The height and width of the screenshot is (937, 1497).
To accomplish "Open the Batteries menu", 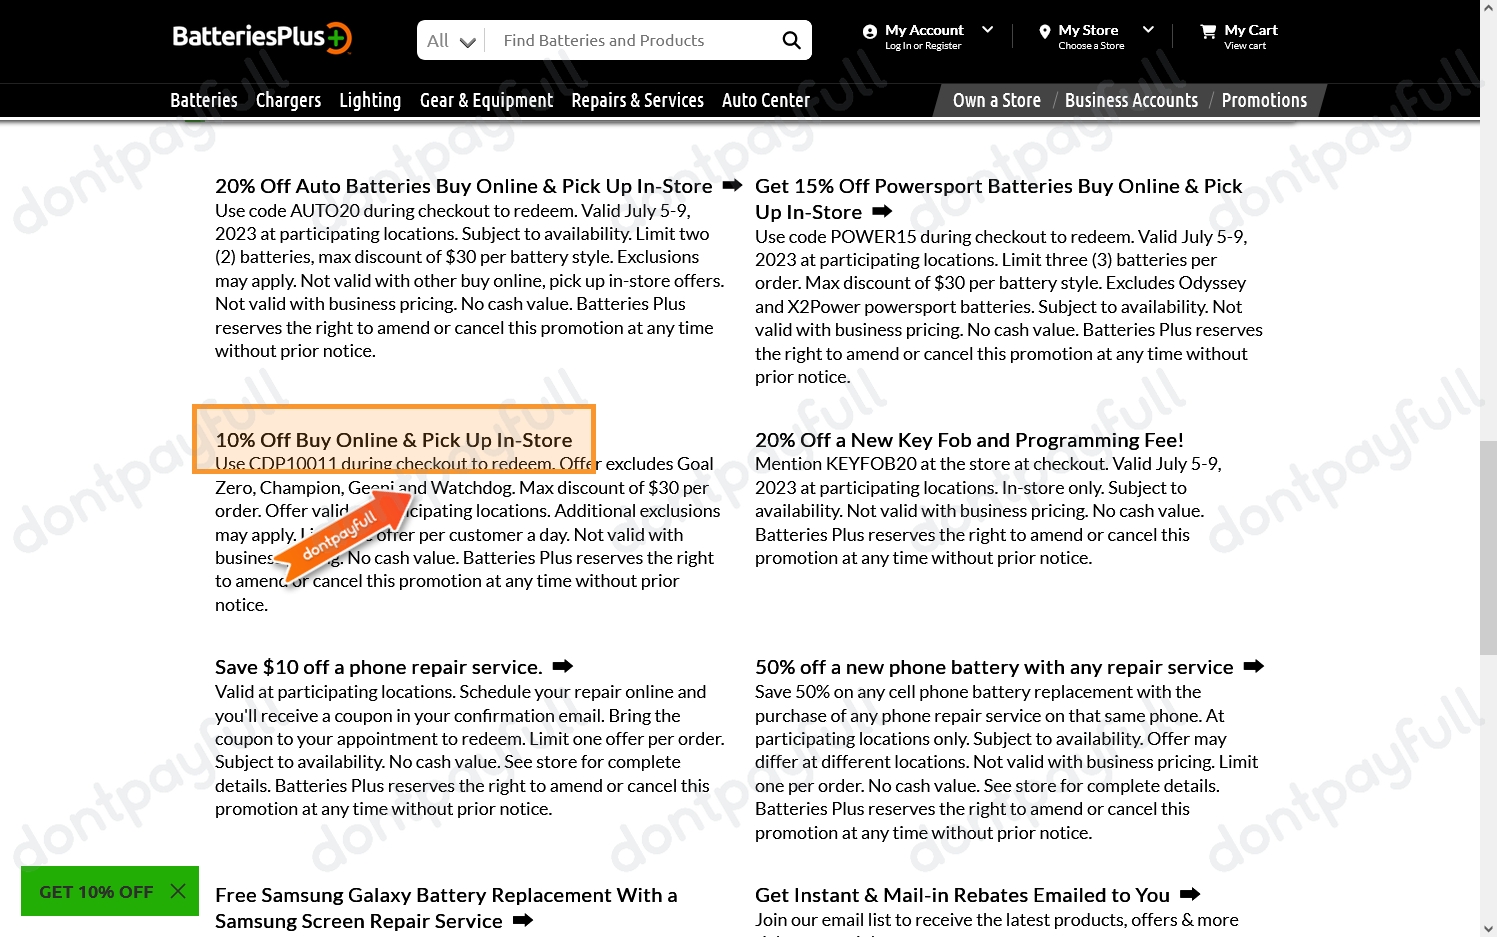I will tap(204, 100).
